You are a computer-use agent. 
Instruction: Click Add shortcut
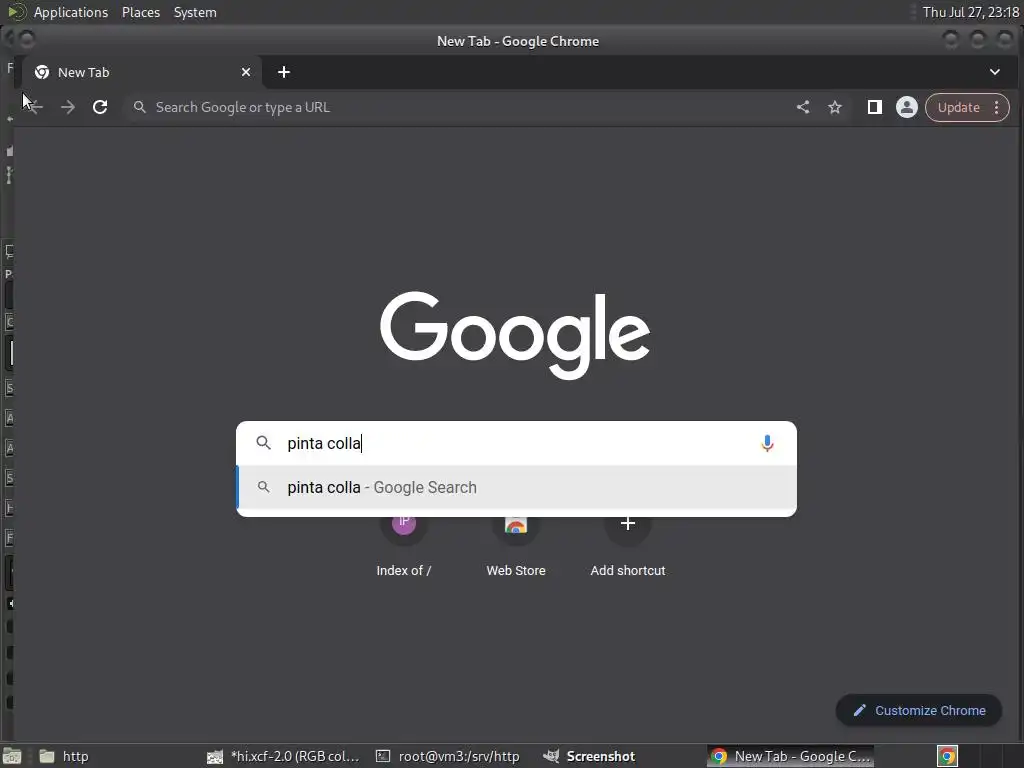tap(628, 545)
